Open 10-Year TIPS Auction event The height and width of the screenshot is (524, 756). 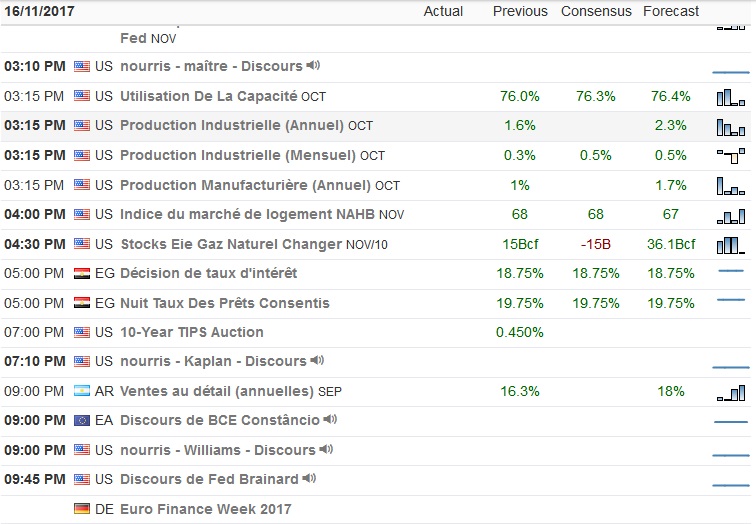click(x=192, y=332)
